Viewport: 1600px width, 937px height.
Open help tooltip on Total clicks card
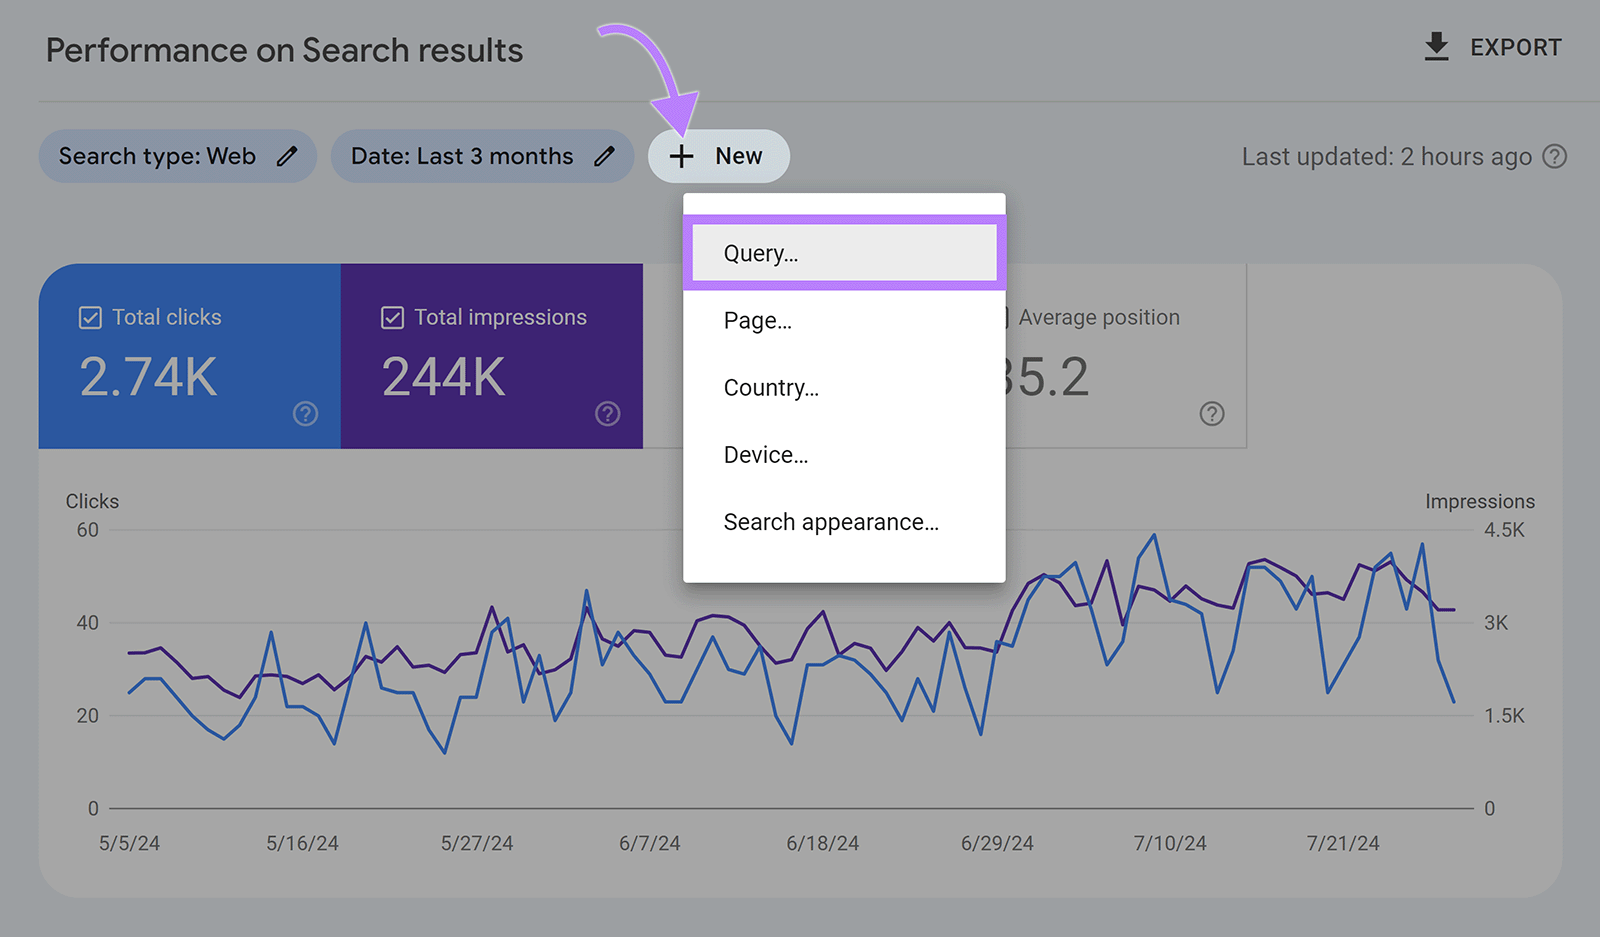point(305,413)
